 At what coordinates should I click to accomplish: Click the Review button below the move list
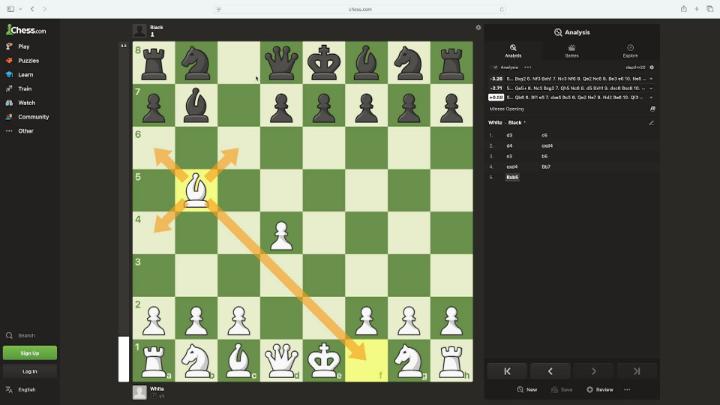click(x=600, y=389)
